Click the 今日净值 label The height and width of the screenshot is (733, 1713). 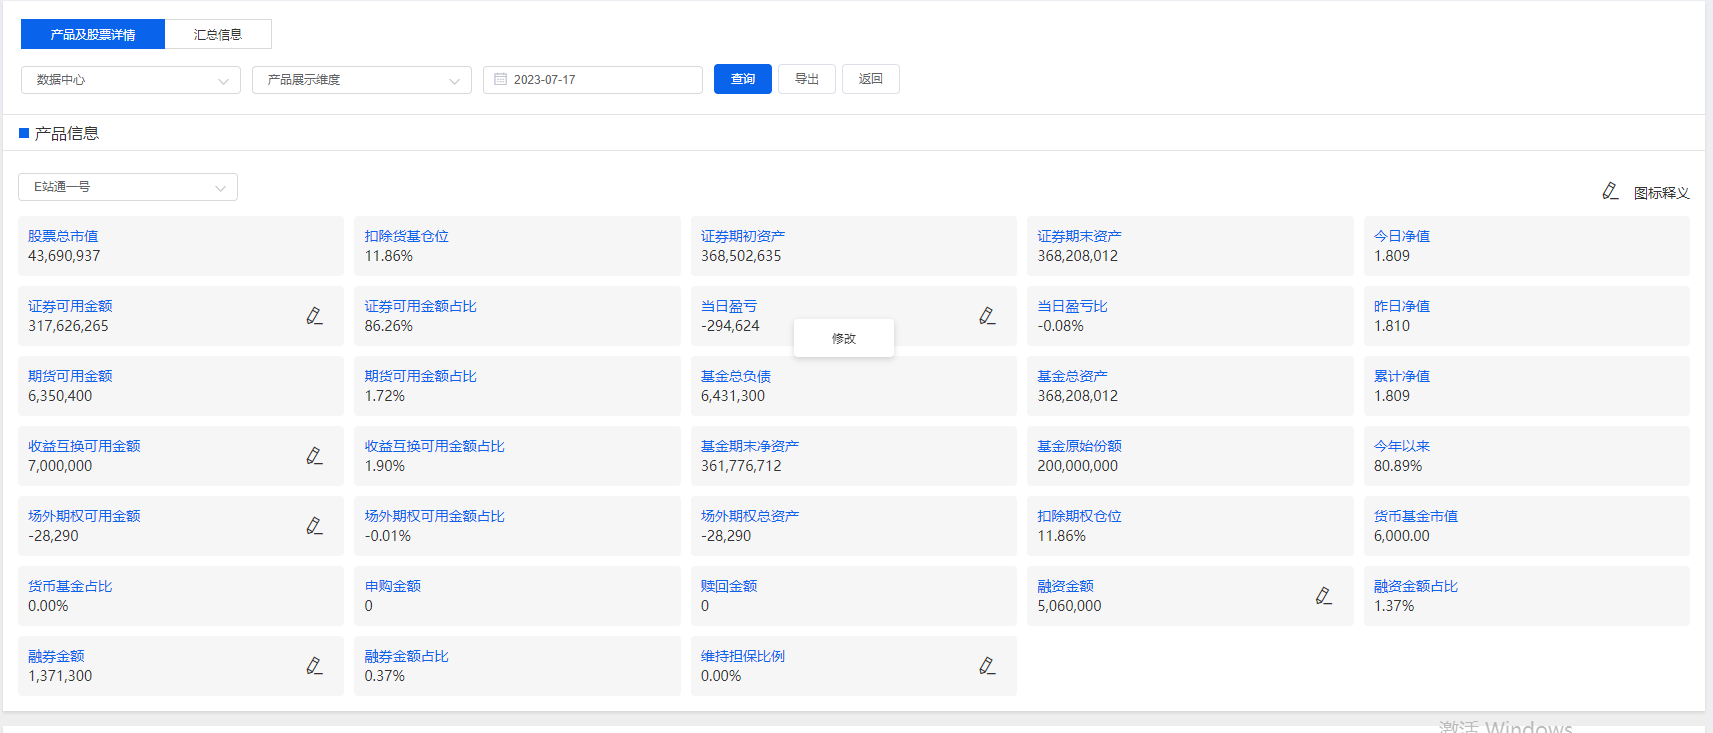pos(1402,236)
